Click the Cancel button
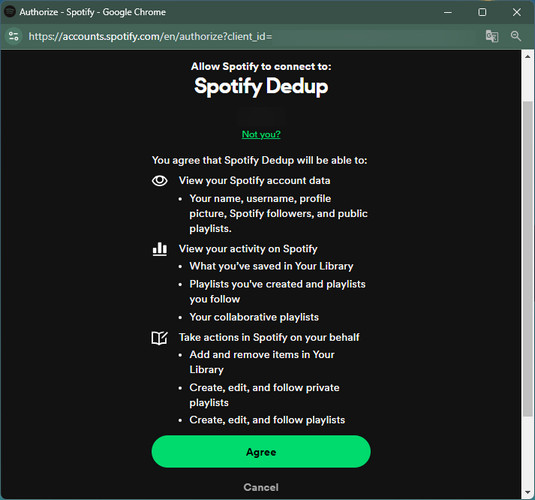 coord(261,487)
